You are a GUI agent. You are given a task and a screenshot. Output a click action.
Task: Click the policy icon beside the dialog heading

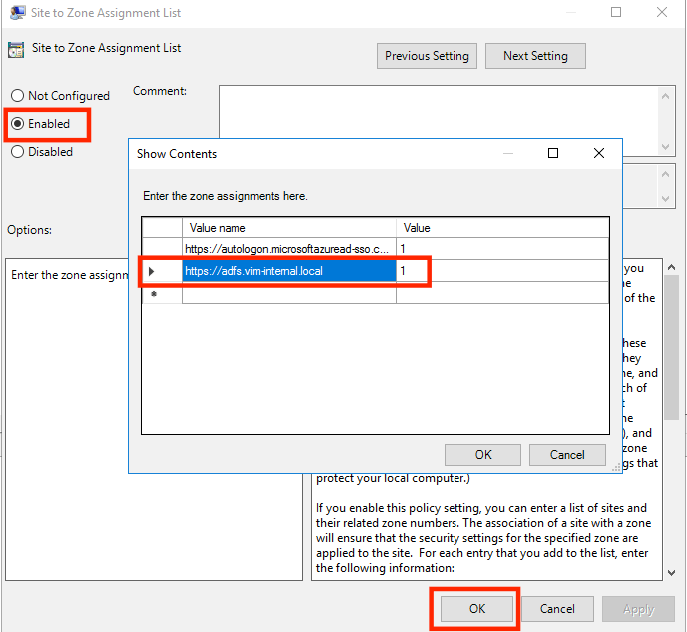point(16,50)
